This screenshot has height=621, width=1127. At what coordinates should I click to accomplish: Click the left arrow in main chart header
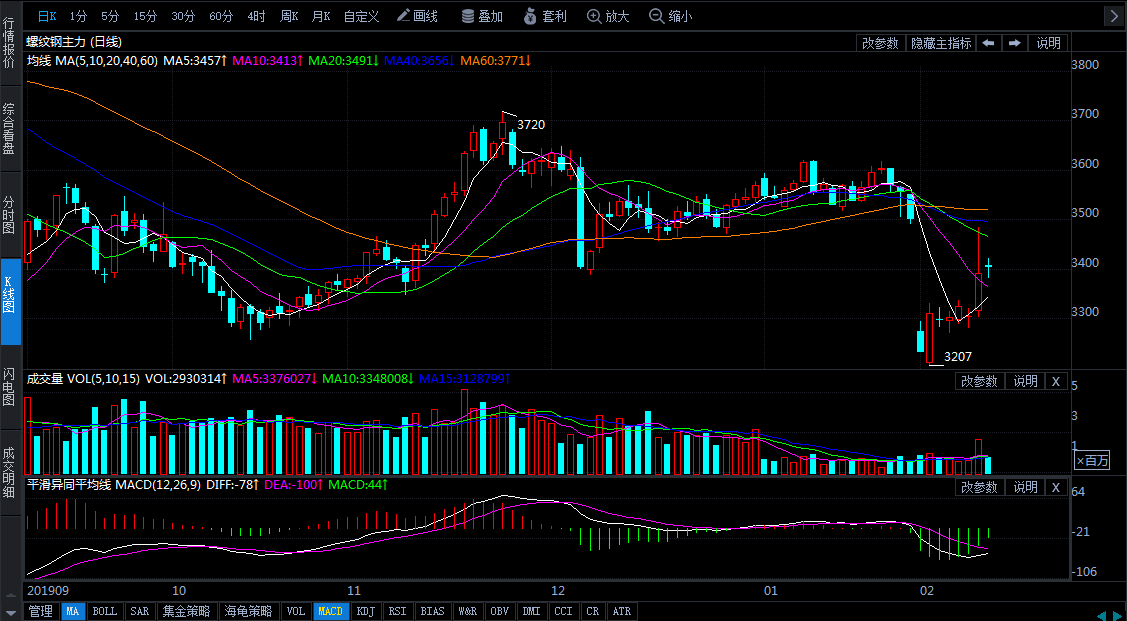coord(987,43)
